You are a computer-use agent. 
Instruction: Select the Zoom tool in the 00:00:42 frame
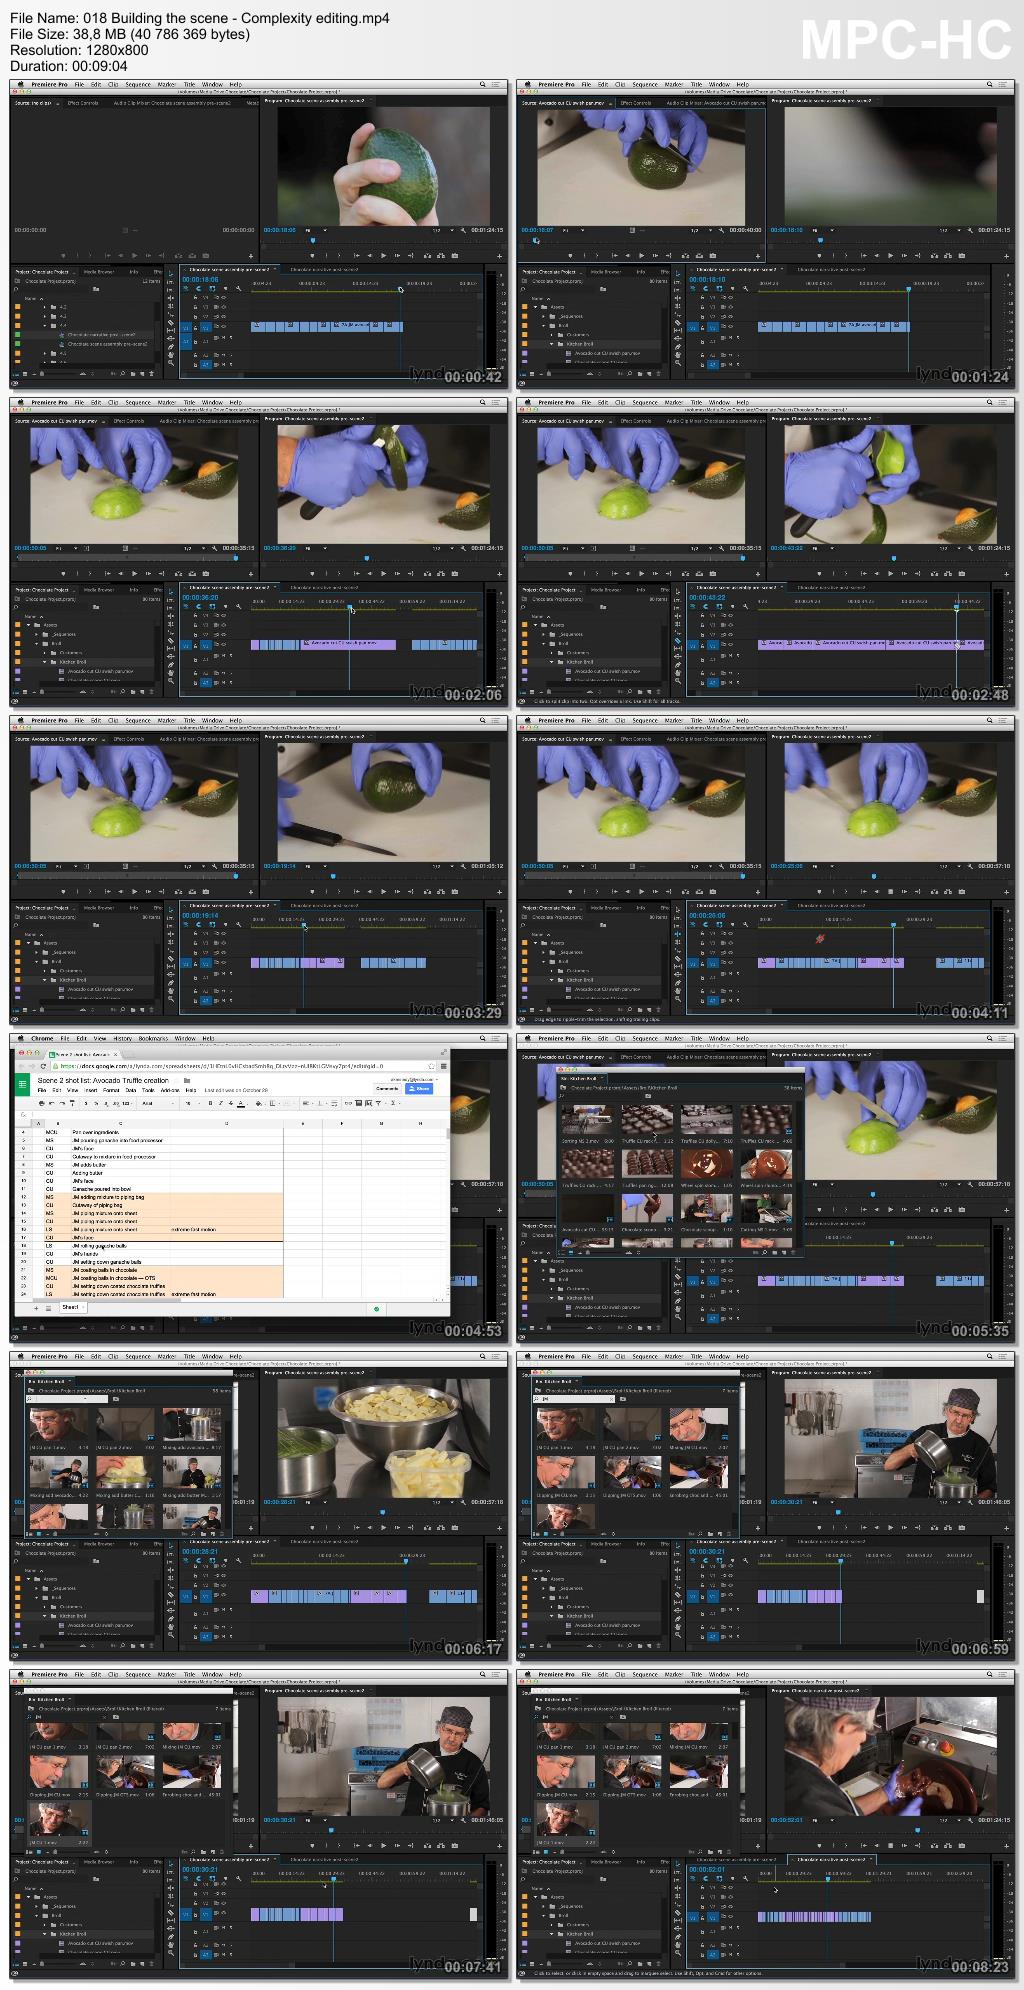tap(171, 360)
